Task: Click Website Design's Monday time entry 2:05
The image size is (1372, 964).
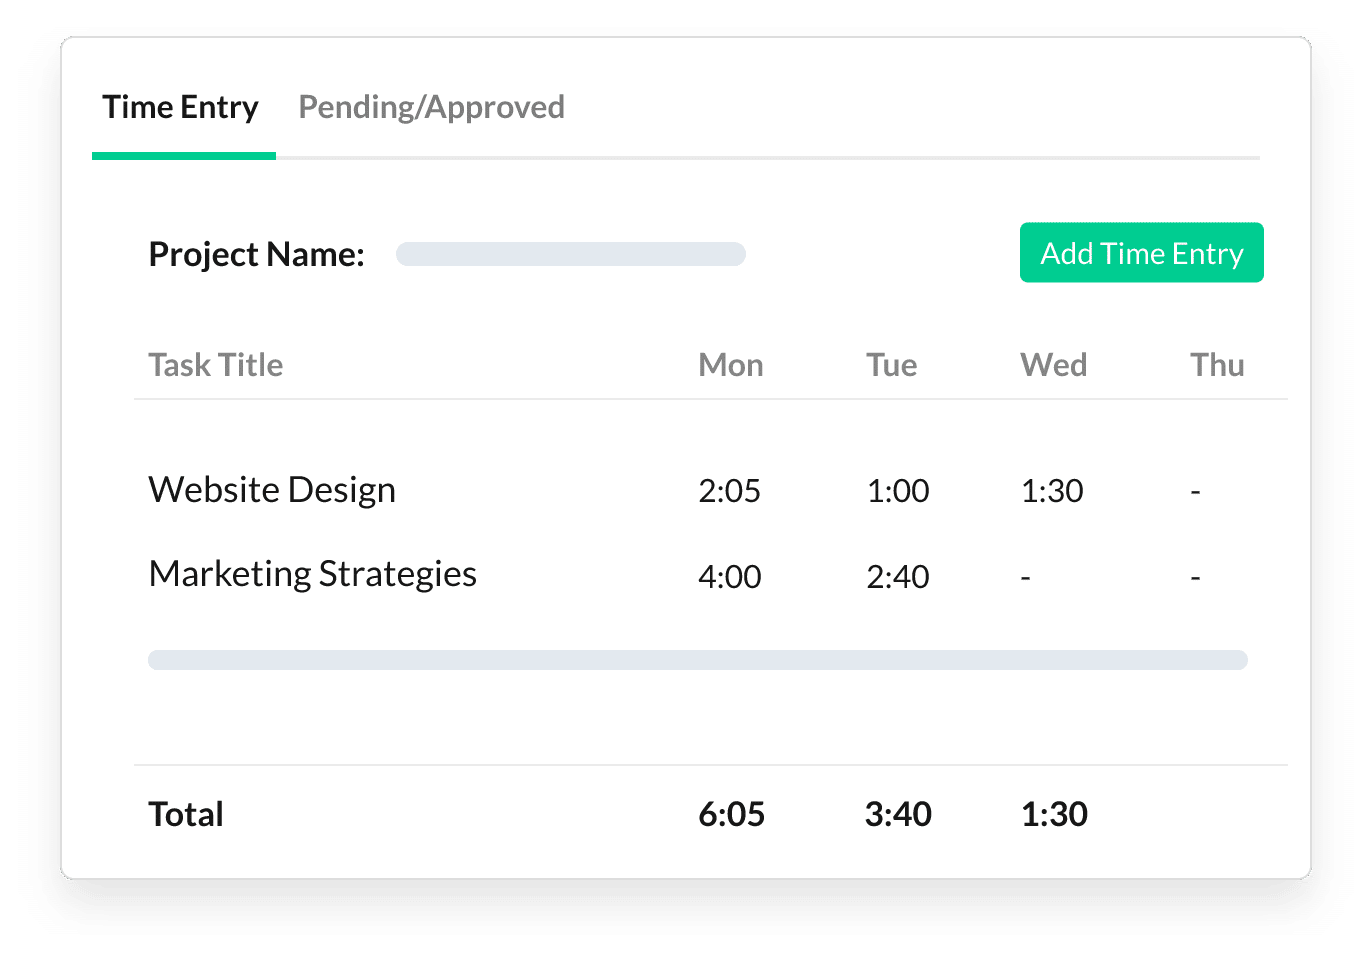Action: pos(730,490)
